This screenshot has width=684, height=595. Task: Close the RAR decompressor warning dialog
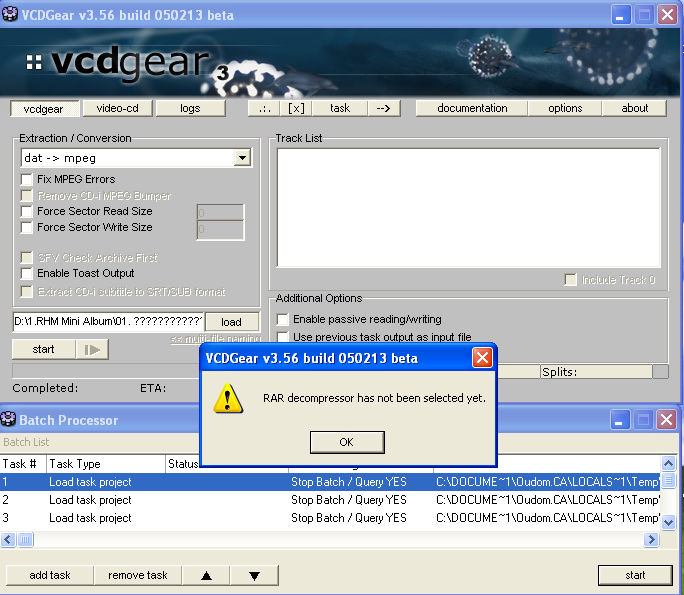pyautogui.click(x=482, y=358)
